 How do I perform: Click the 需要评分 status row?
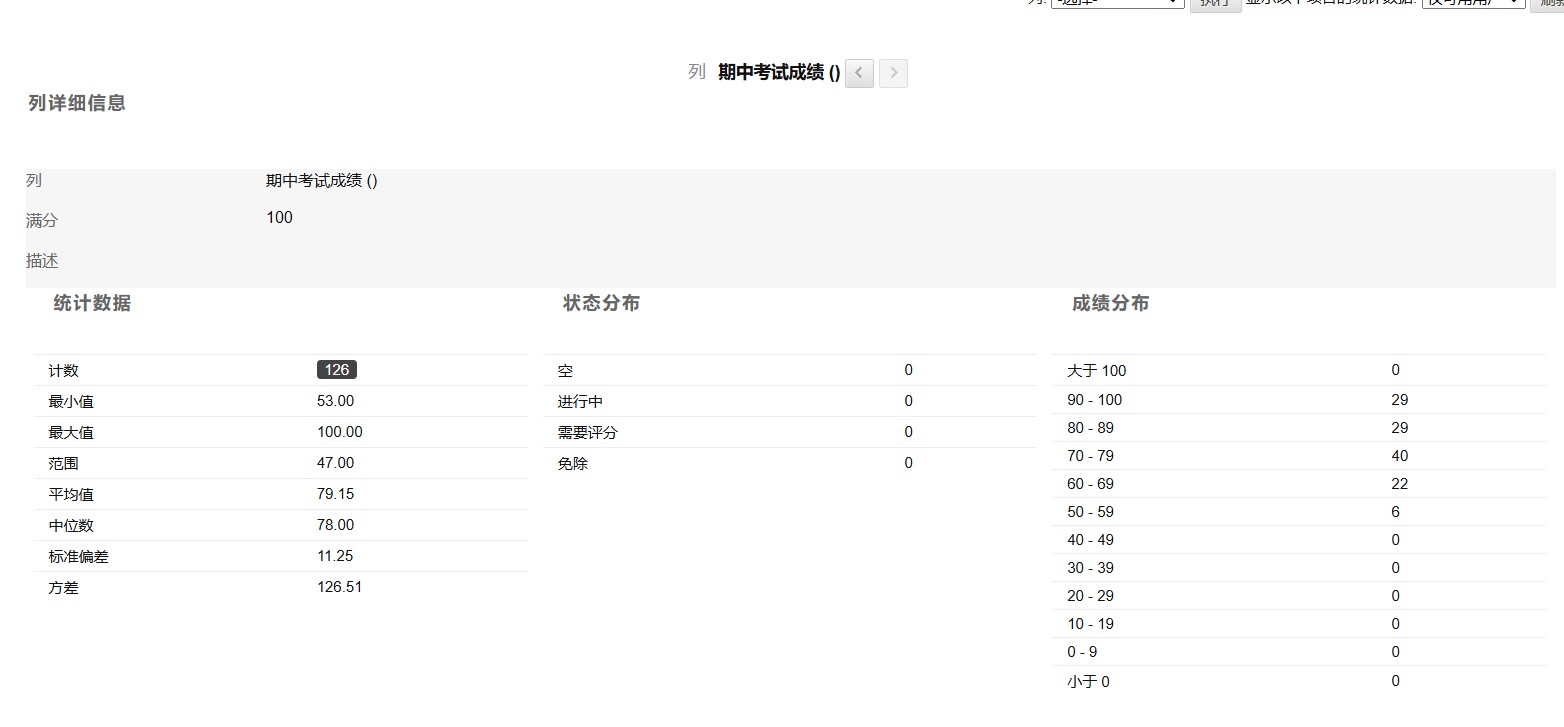click(588, 432)
